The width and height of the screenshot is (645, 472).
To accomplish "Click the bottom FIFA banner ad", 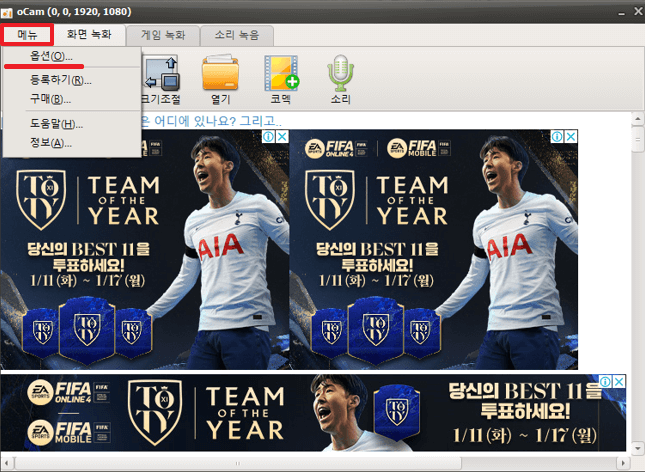I will [313, 412].
